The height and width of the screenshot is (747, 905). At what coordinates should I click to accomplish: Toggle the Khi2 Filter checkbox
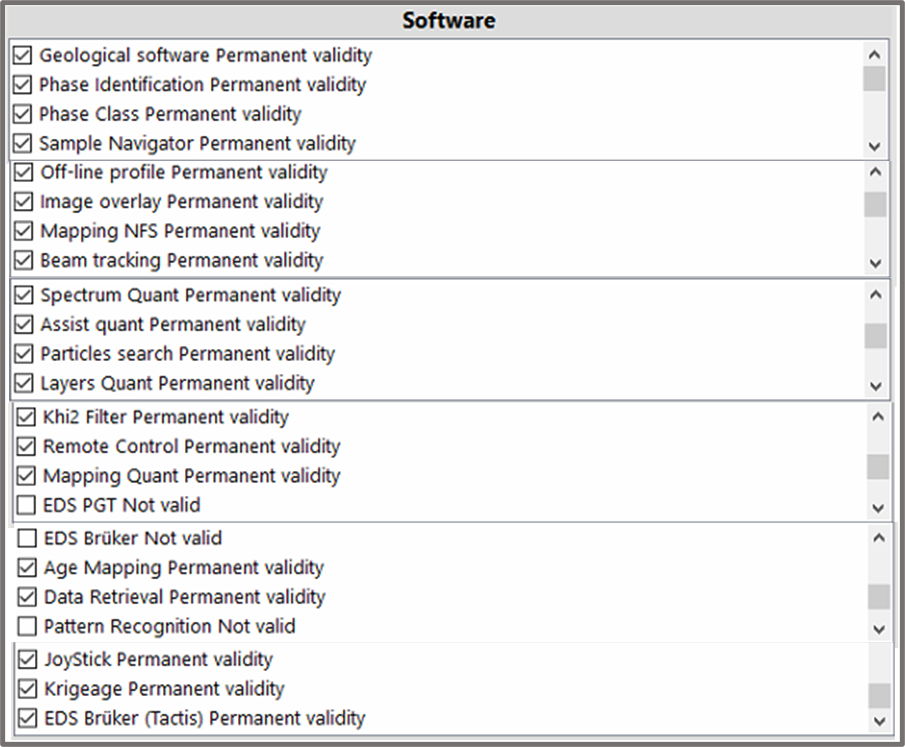(27, 417)
